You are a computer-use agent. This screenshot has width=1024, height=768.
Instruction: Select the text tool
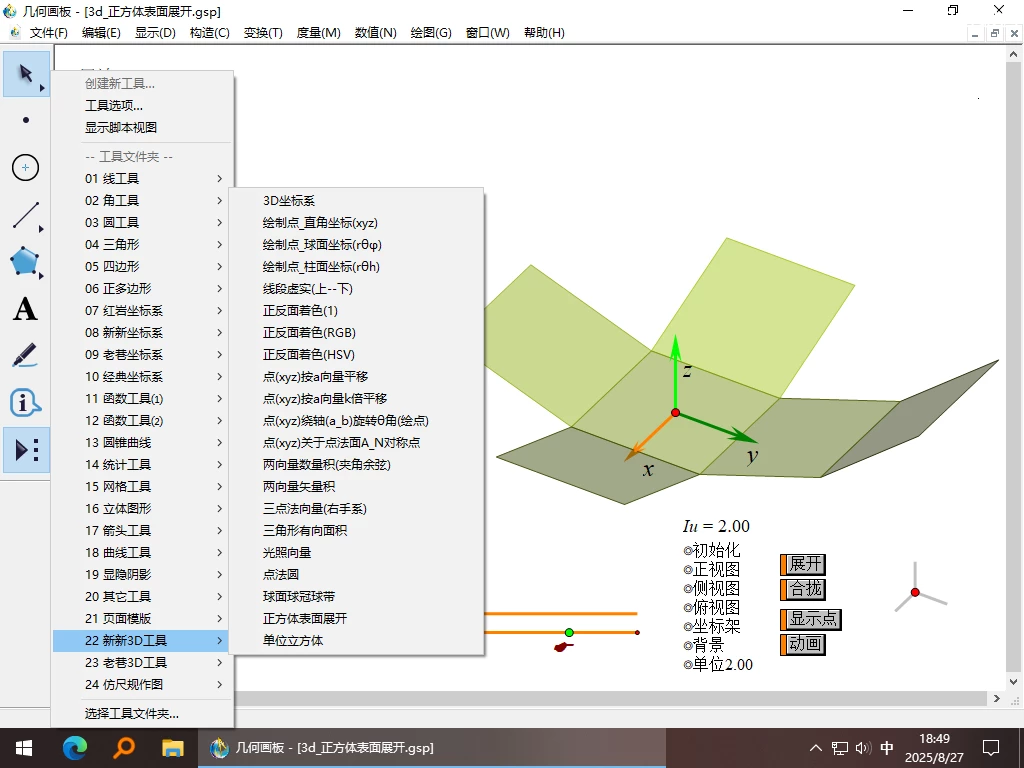pos(25,309)
